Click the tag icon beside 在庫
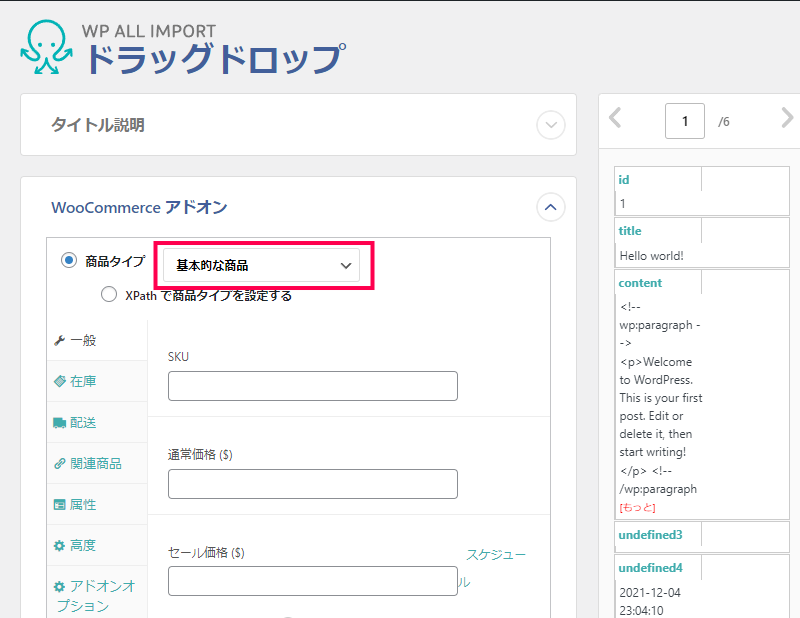The width and height of the screenshot is (800, 618). pos(60,381)
